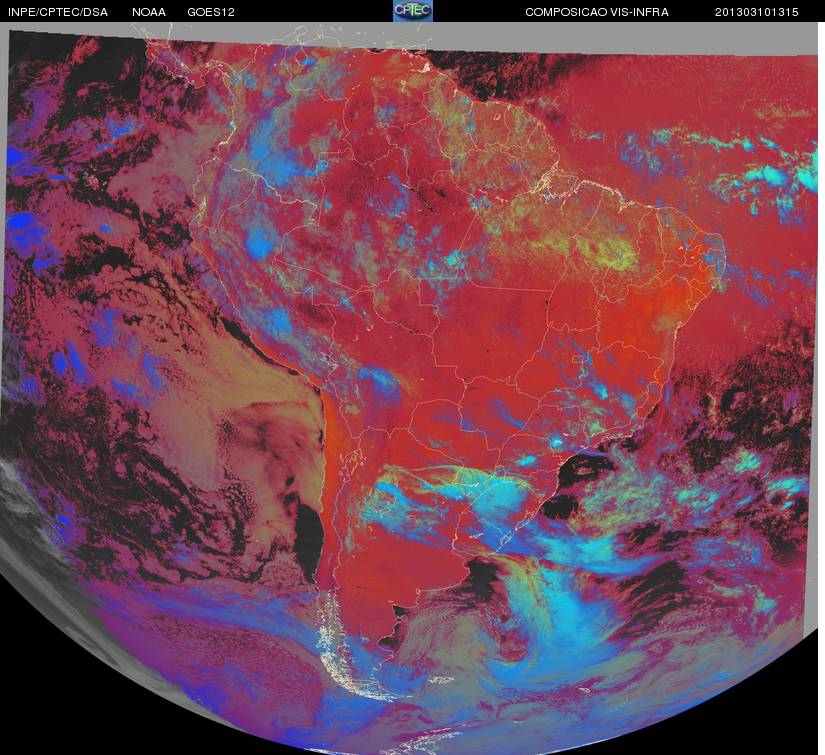The width and height of the screenshot is (825, 755).
Task: Click the COMPOSICAO VIS-INFRA title text
Action: point(597,12)
